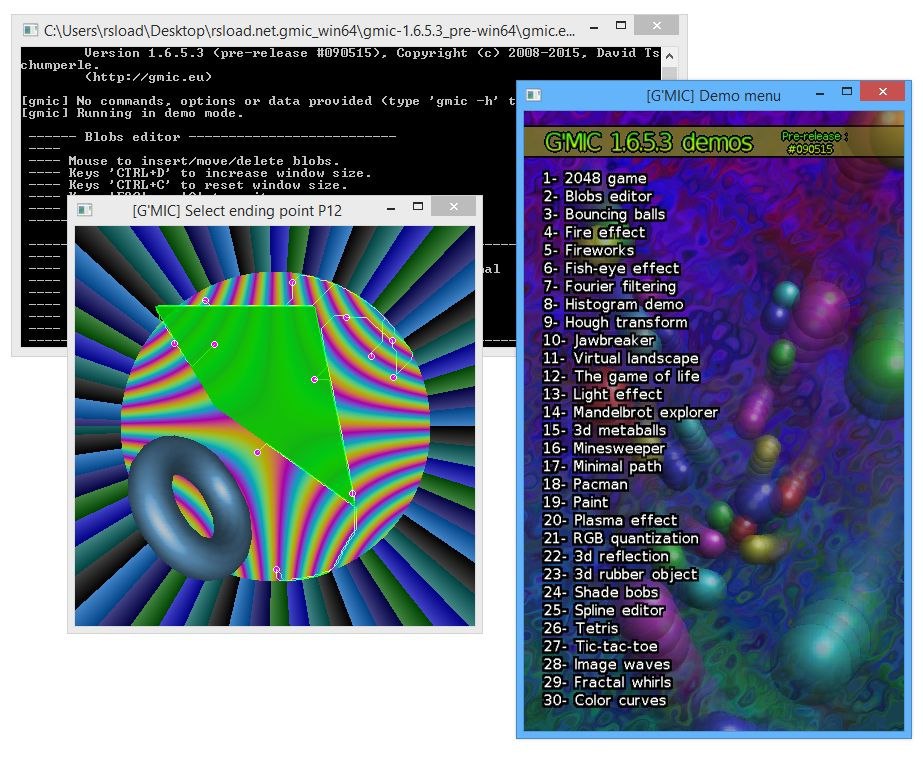Minimize the gmic console window
The height and width of the screenshot is (759, 923).
pos(594,28)
